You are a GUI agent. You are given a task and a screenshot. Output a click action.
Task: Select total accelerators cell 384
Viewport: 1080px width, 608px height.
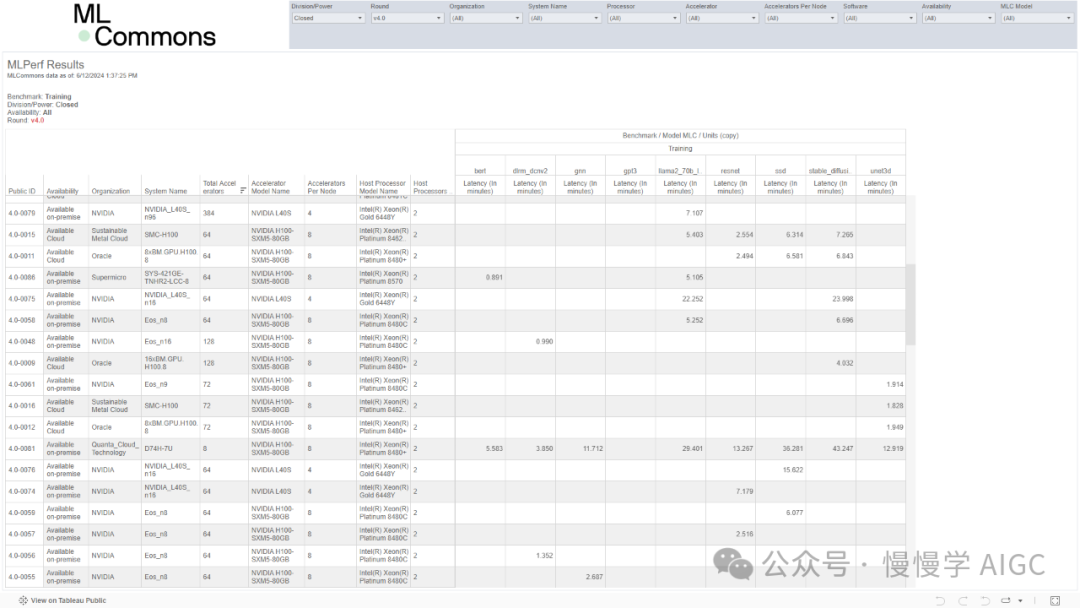pos(209,213)
